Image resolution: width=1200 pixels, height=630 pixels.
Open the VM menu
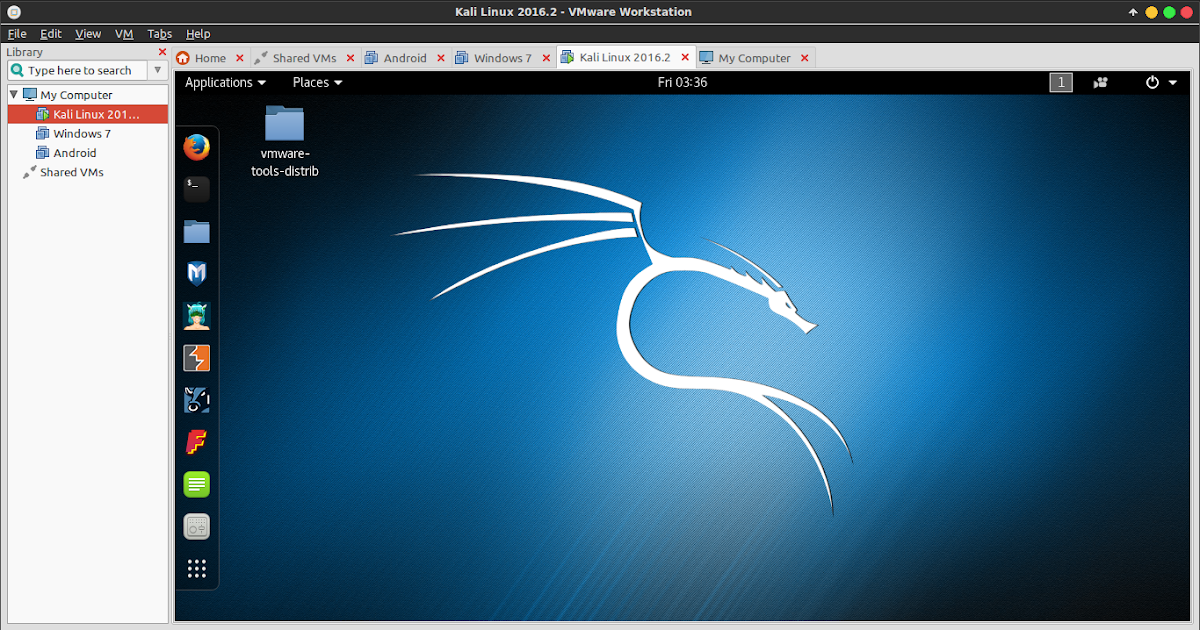124,34
